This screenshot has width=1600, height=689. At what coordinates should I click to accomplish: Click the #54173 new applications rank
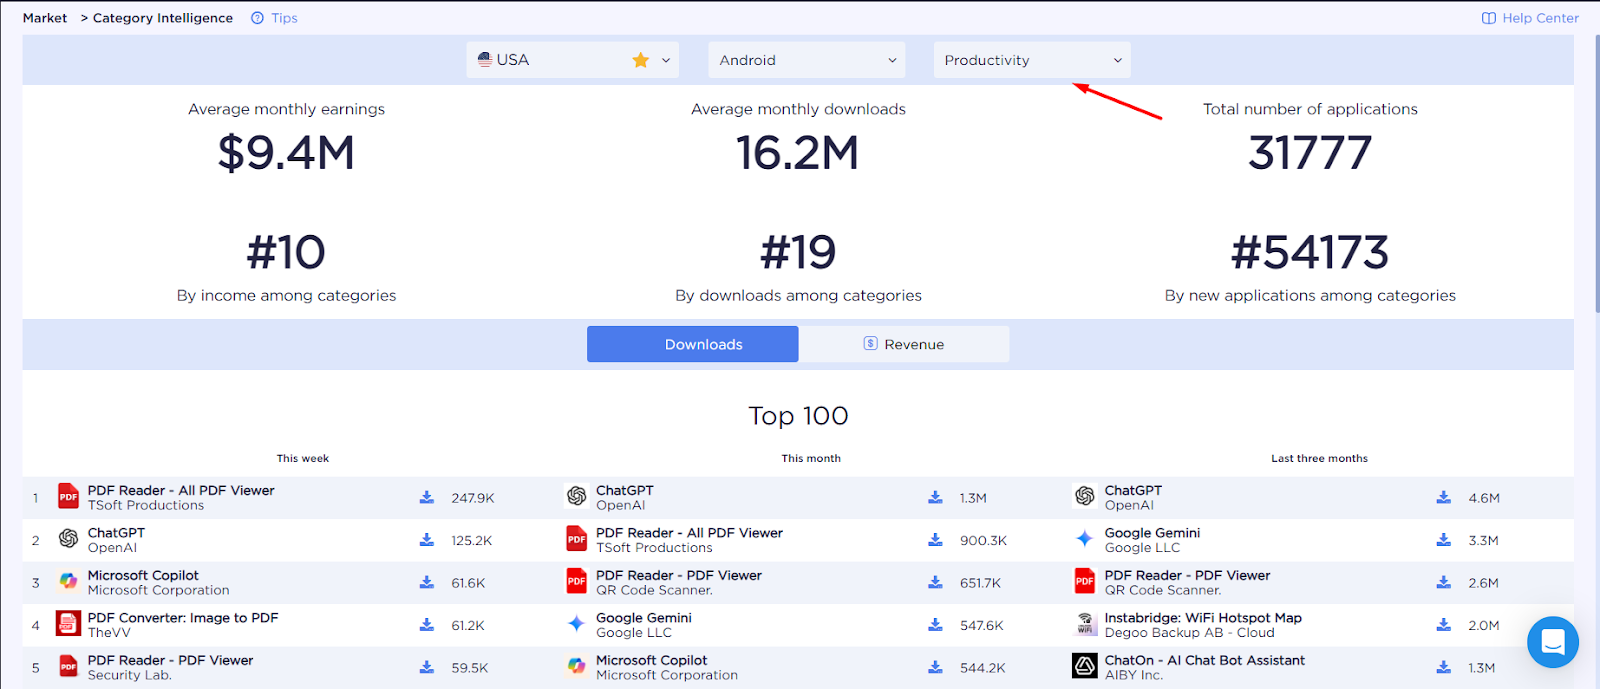coord(1310,252)
